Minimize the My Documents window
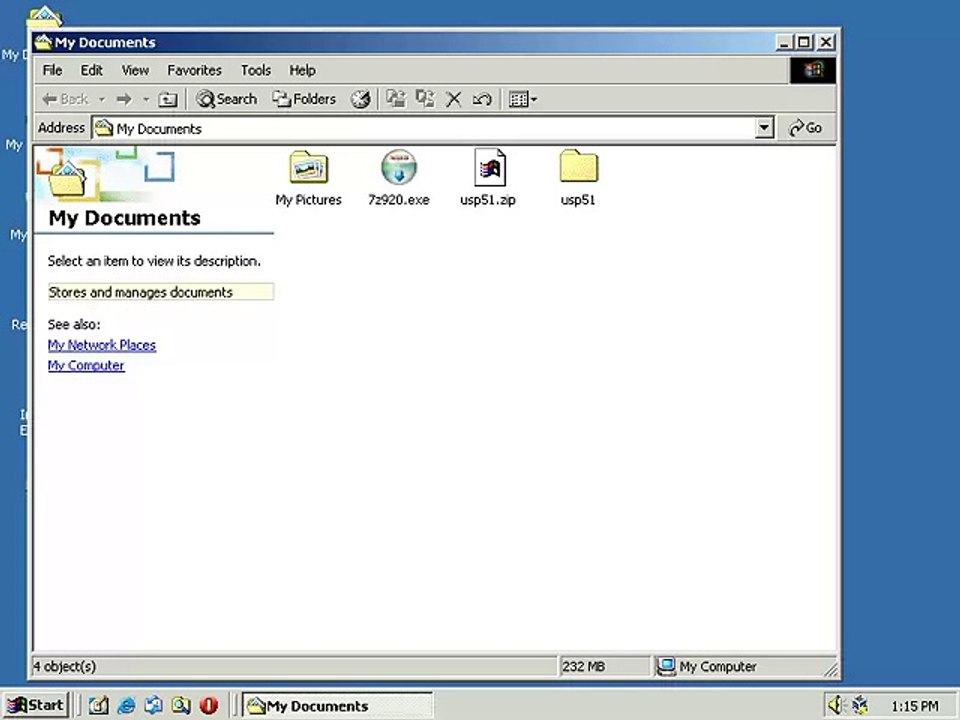This screenshot has height=720, width=960. tap(785, 42)
